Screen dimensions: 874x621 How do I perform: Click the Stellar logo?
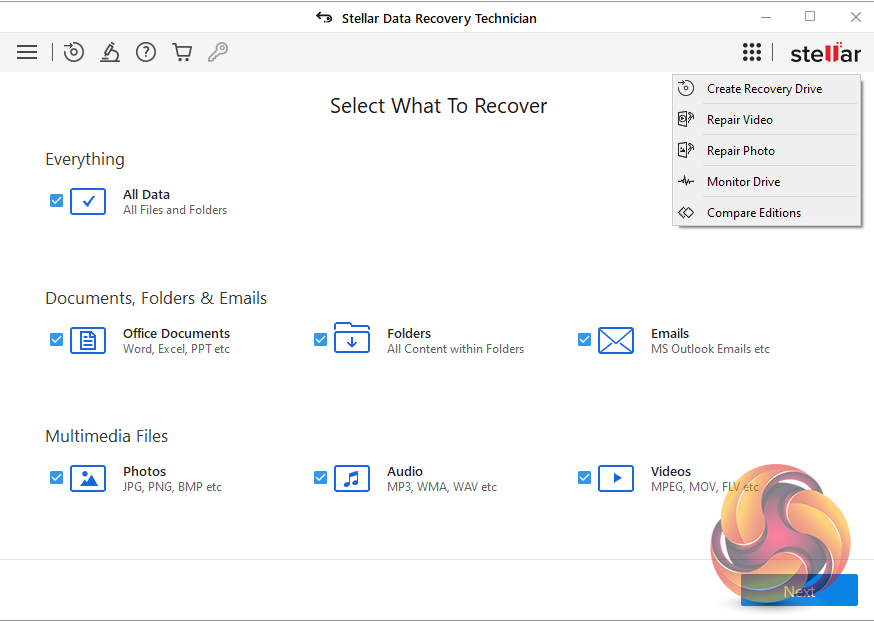pyautogui.click(x=825, y=53)
